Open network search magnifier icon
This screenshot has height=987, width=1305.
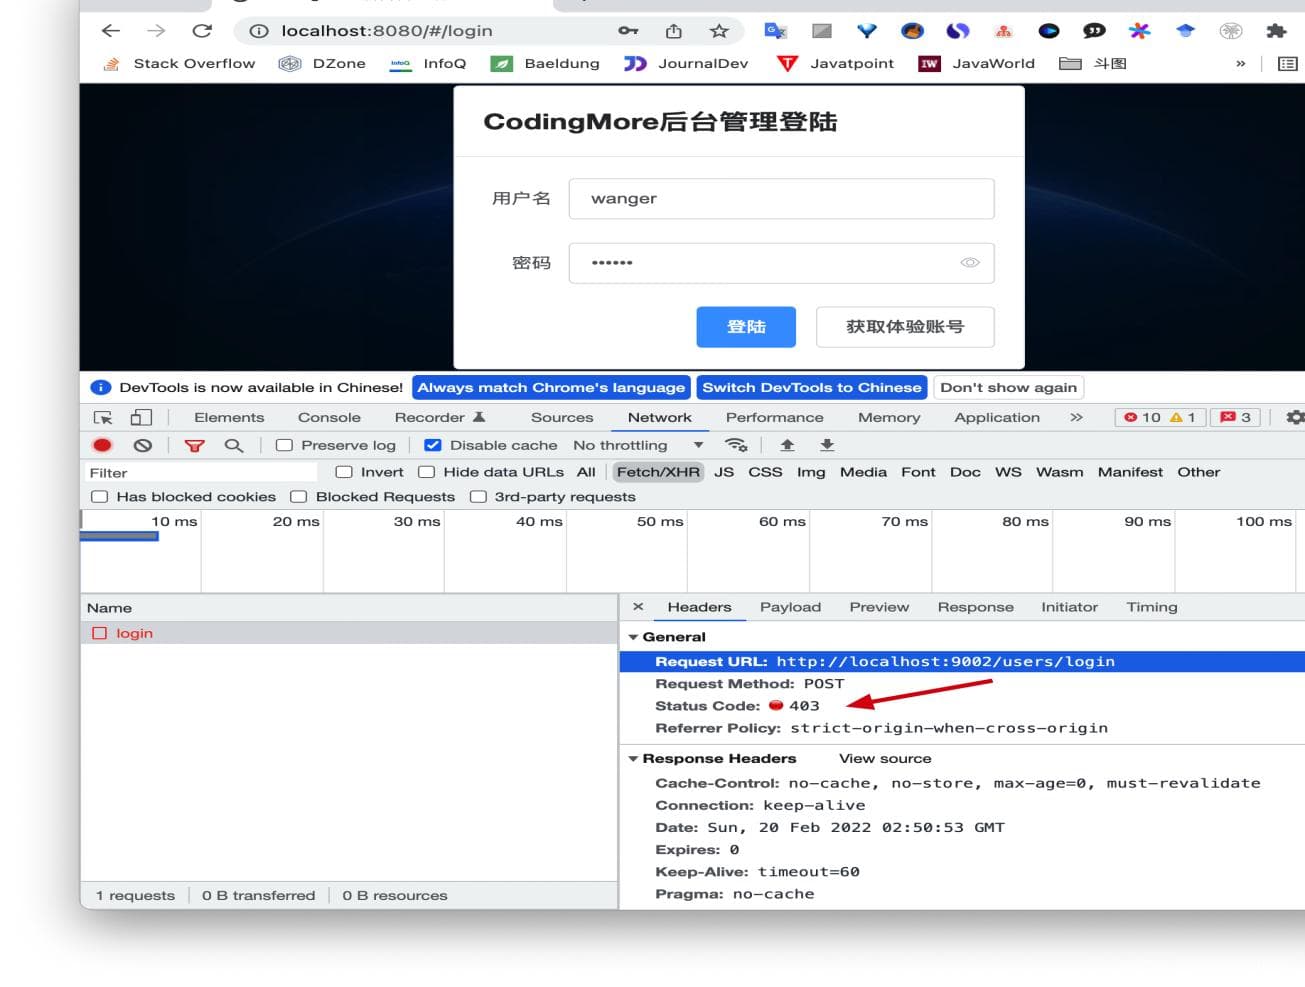tap(234, 445)
